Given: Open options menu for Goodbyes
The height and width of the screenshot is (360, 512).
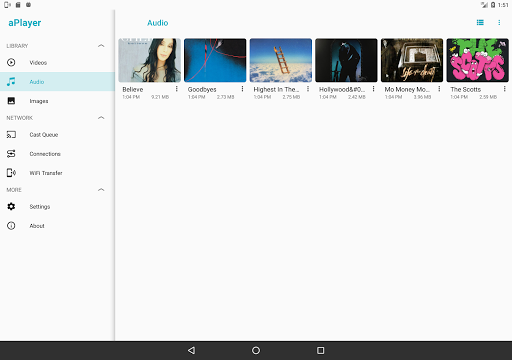Looking at the screenshot, I should coord(242,89).
